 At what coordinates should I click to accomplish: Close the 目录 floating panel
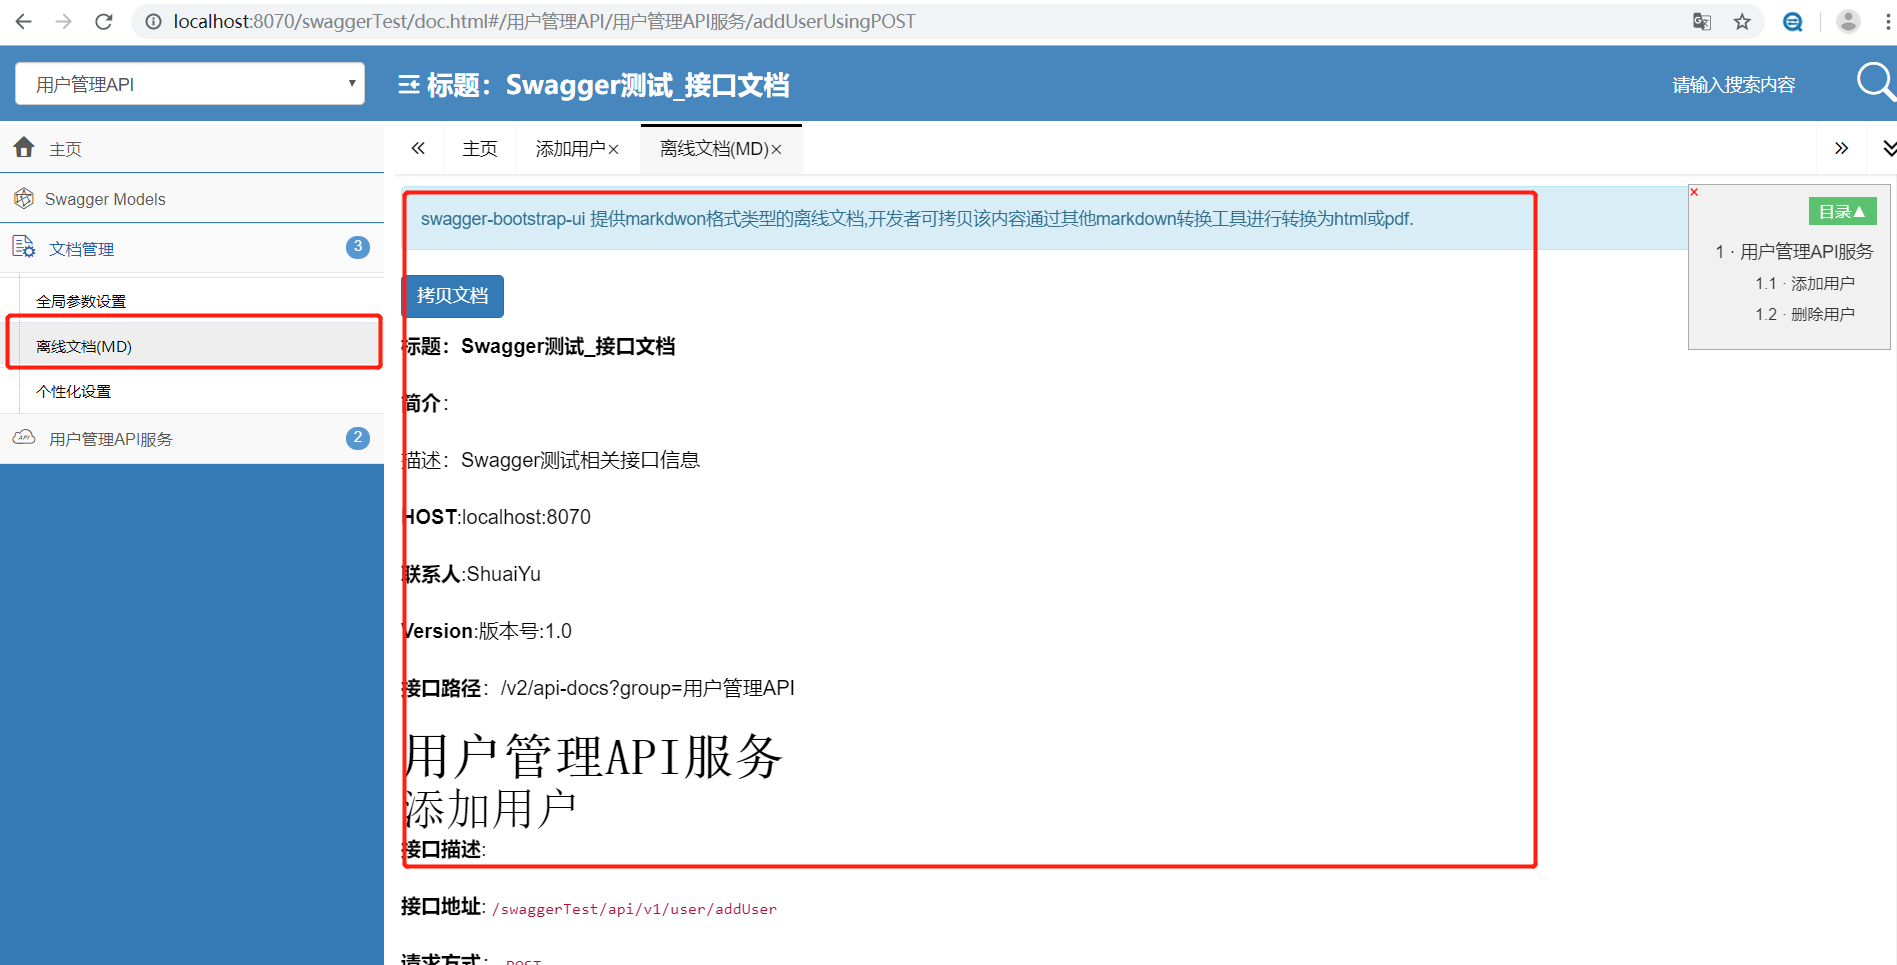coord(1694,192)
